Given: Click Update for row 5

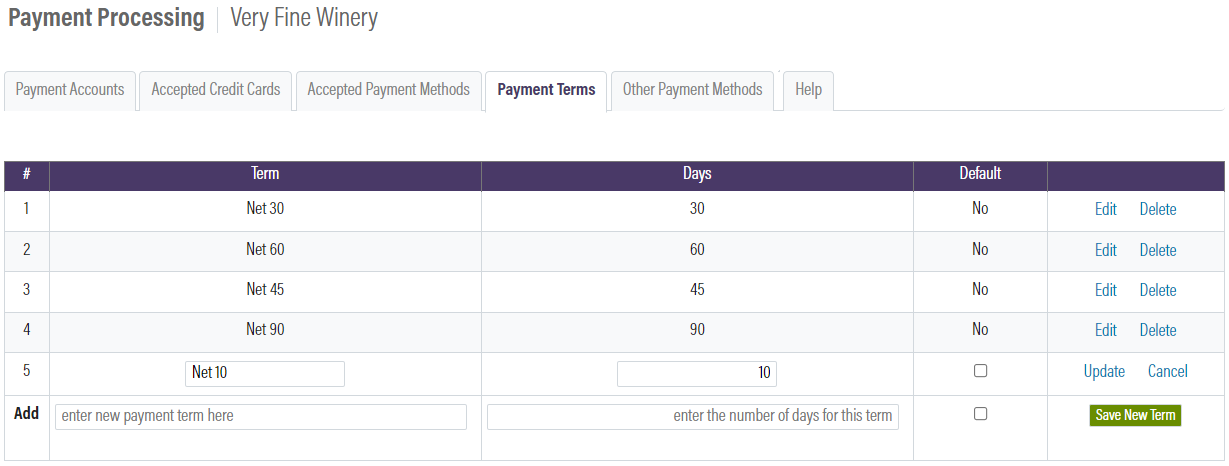Looking at the screenshot, I should 1104,372.
